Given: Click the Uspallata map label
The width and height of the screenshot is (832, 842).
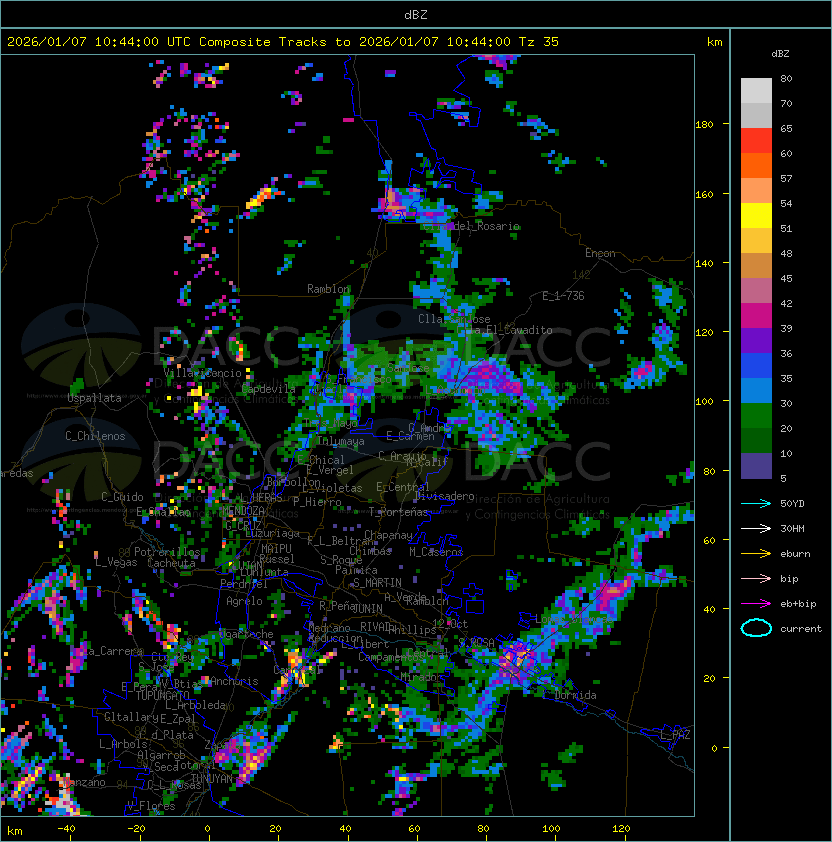Looking at the screenshot, I should point(94,398).
